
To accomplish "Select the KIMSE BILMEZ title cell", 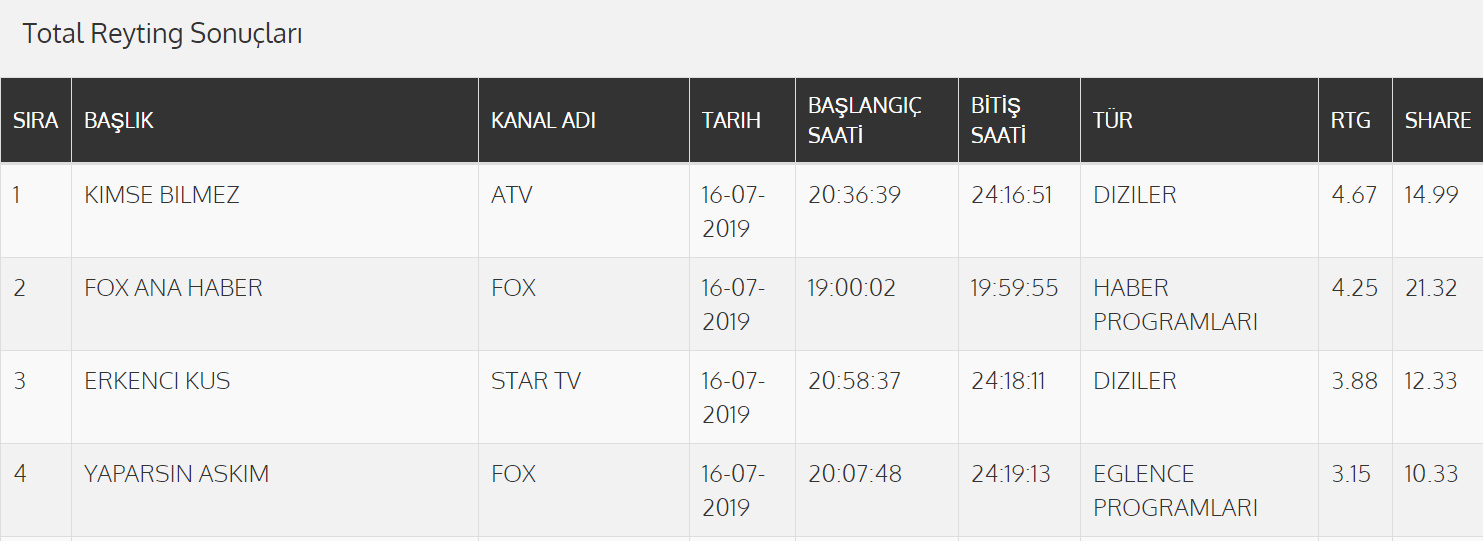I will tap(162, 195).
